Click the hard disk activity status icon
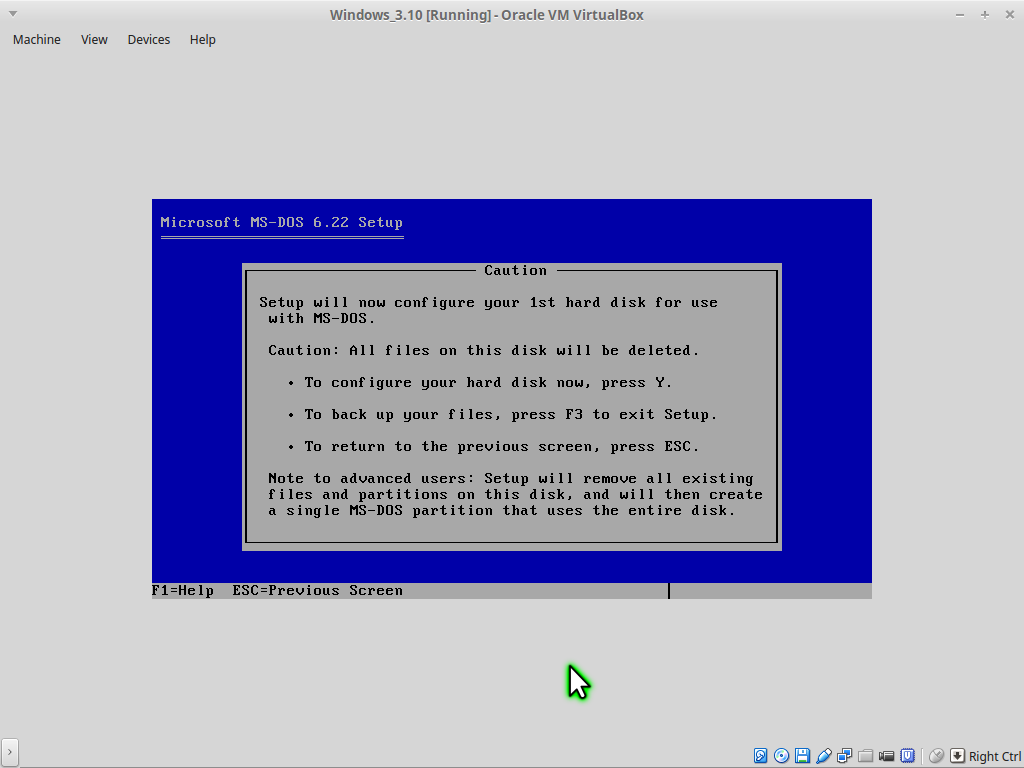Viewport: 1024px width, 768px height. tap(761, 756)
